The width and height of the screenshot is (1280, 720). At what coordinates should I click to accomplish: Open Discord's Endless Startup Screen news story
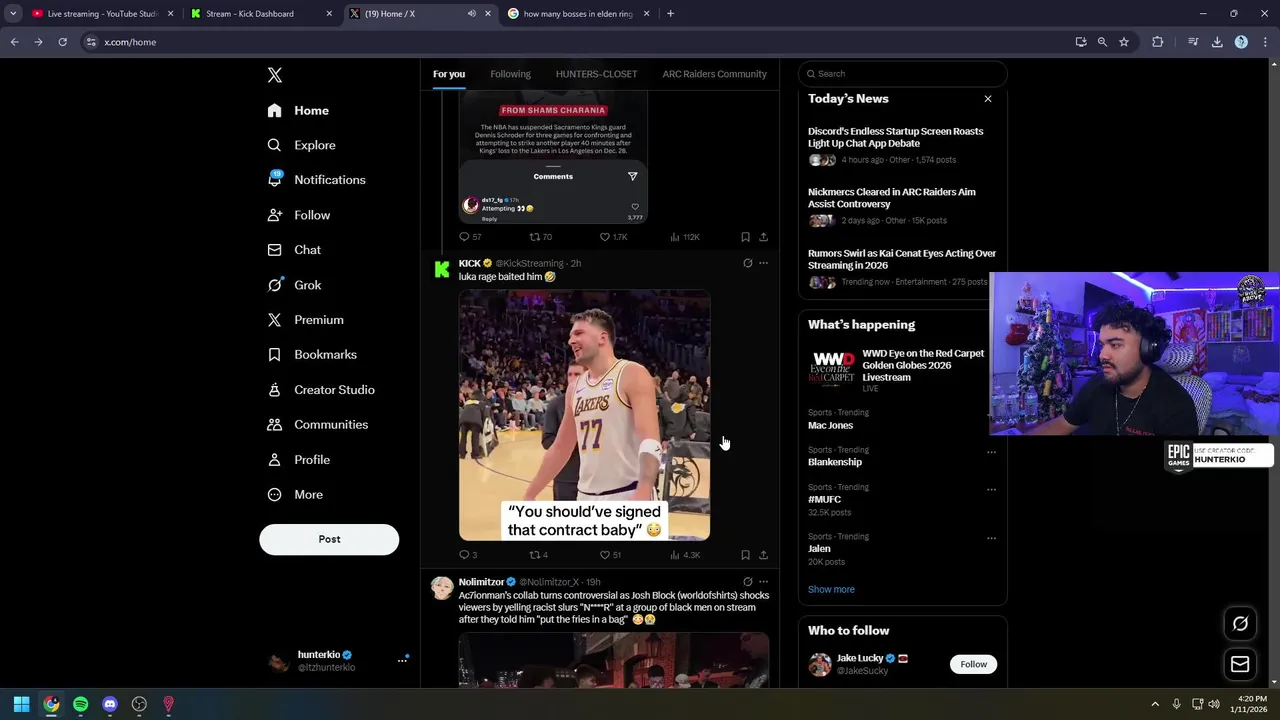(895, 137)
